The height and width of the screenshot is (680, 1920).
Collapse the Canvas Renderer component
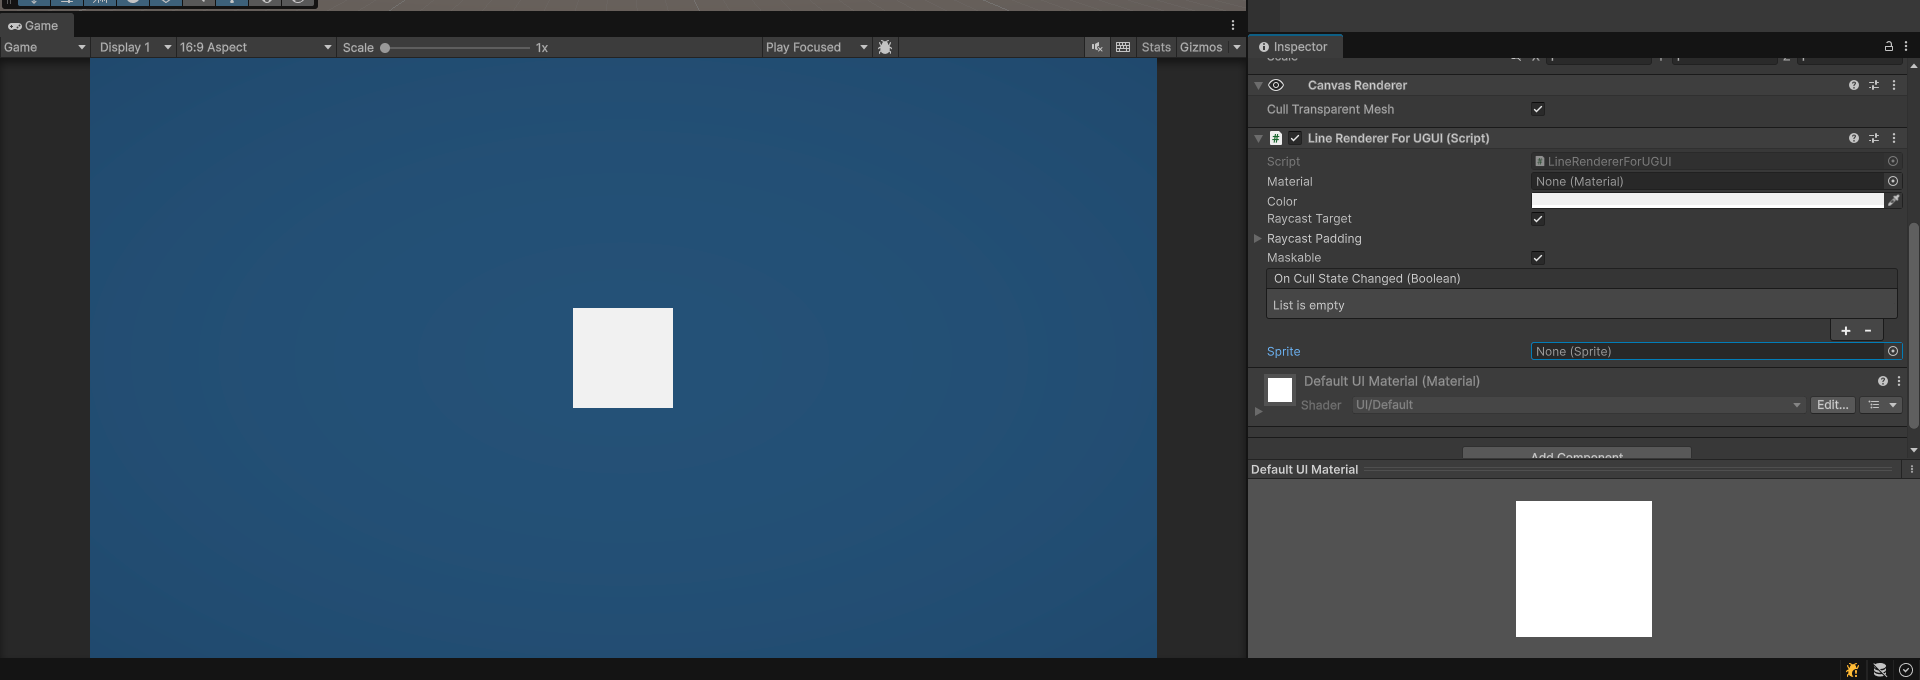(1258, 85)
